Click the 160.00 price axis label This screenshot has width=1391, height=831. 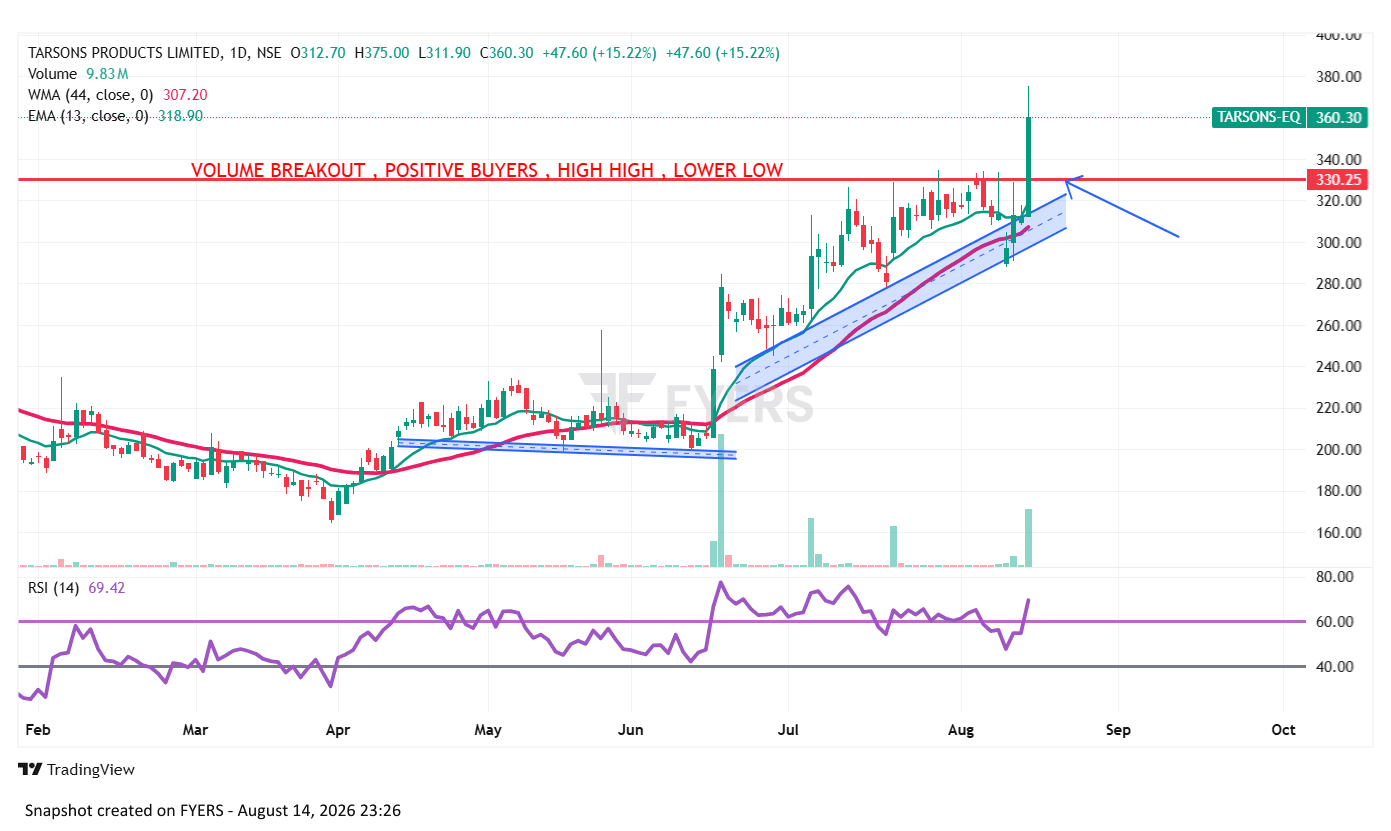(x=1339, y=533)
